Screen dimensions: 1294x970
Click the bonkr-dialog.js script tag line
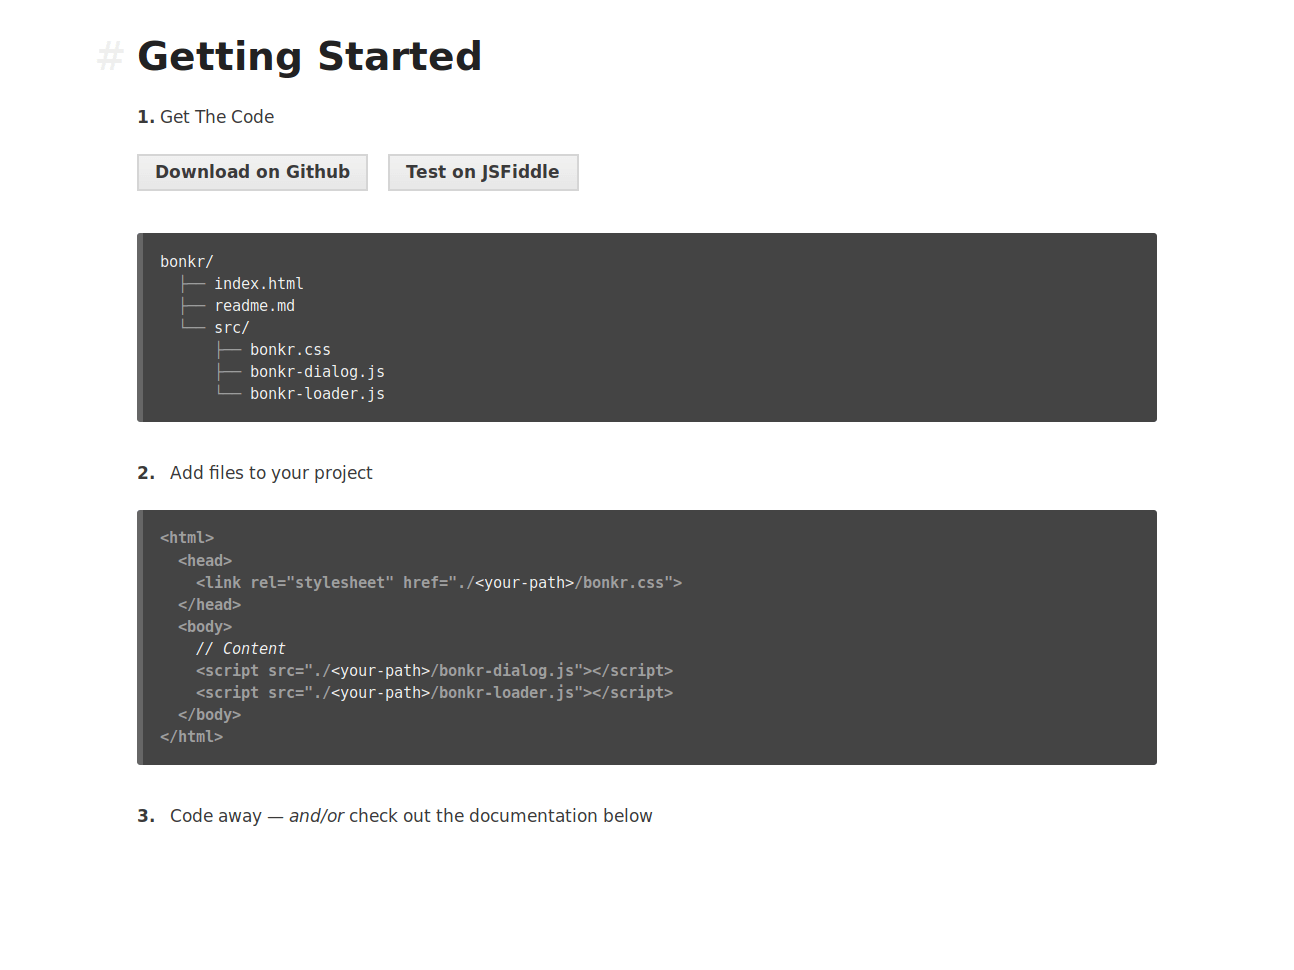(434, 671)
